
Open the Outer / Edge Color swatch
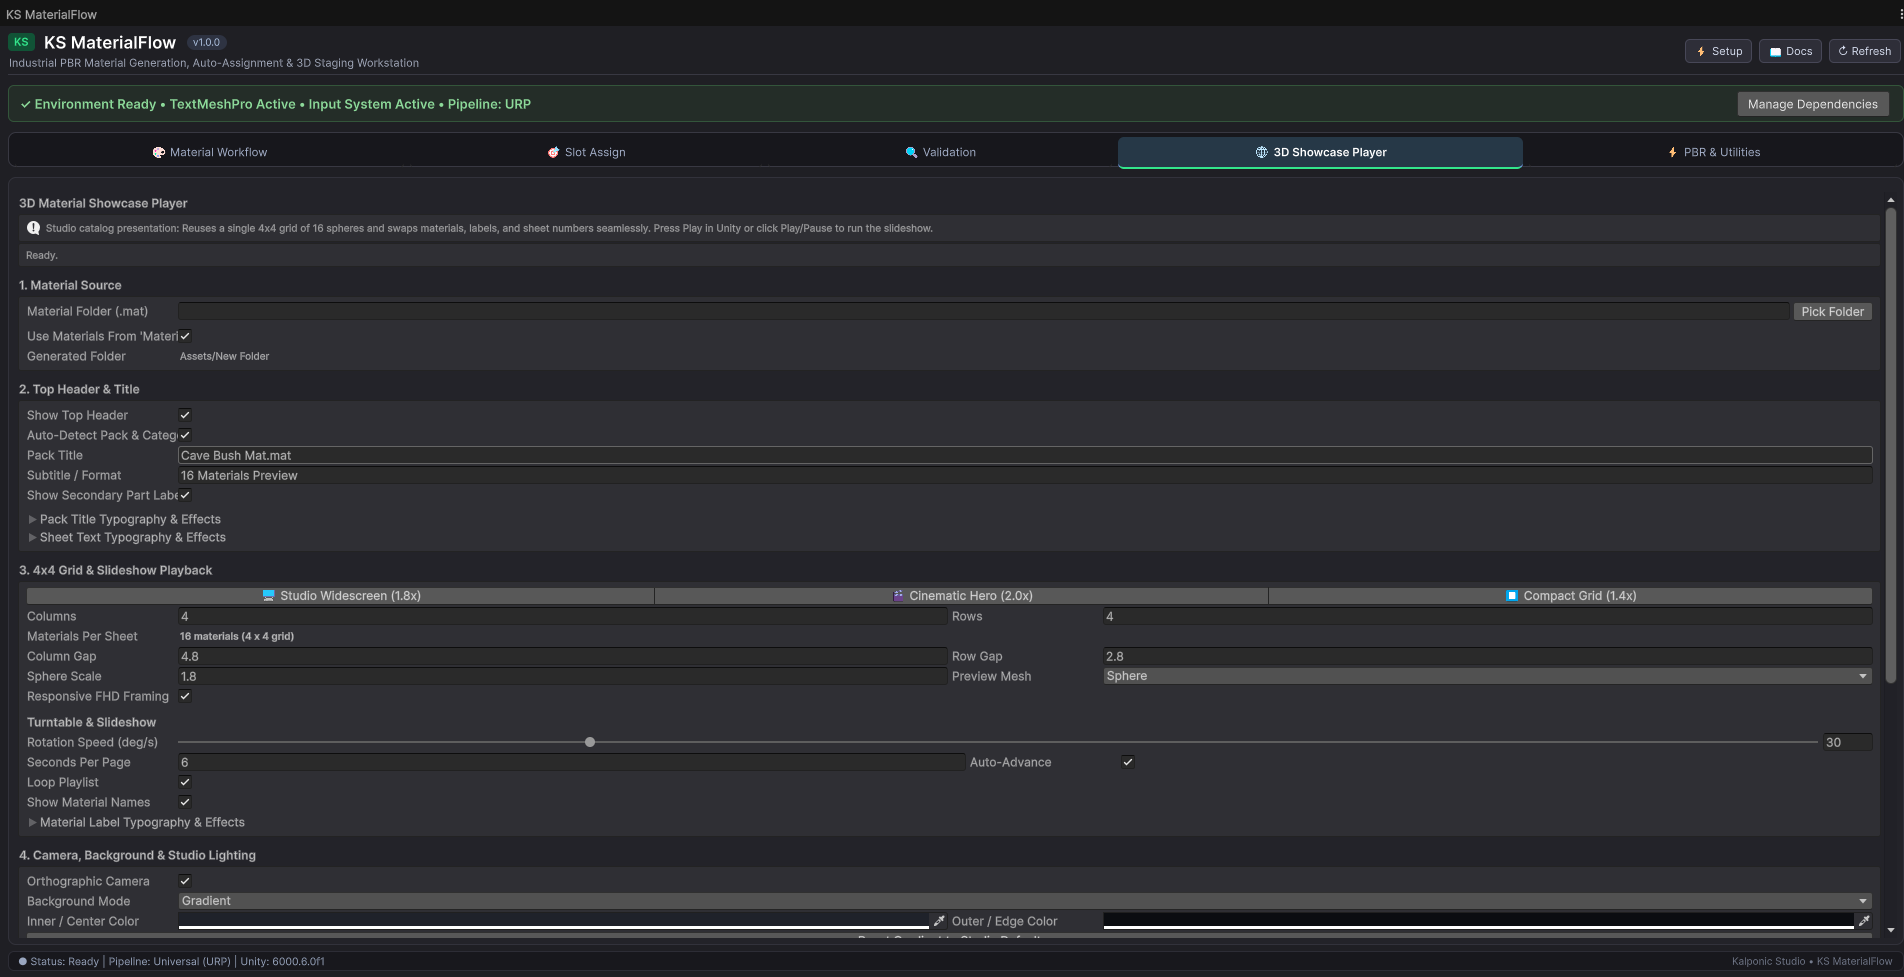(1479, 921)
